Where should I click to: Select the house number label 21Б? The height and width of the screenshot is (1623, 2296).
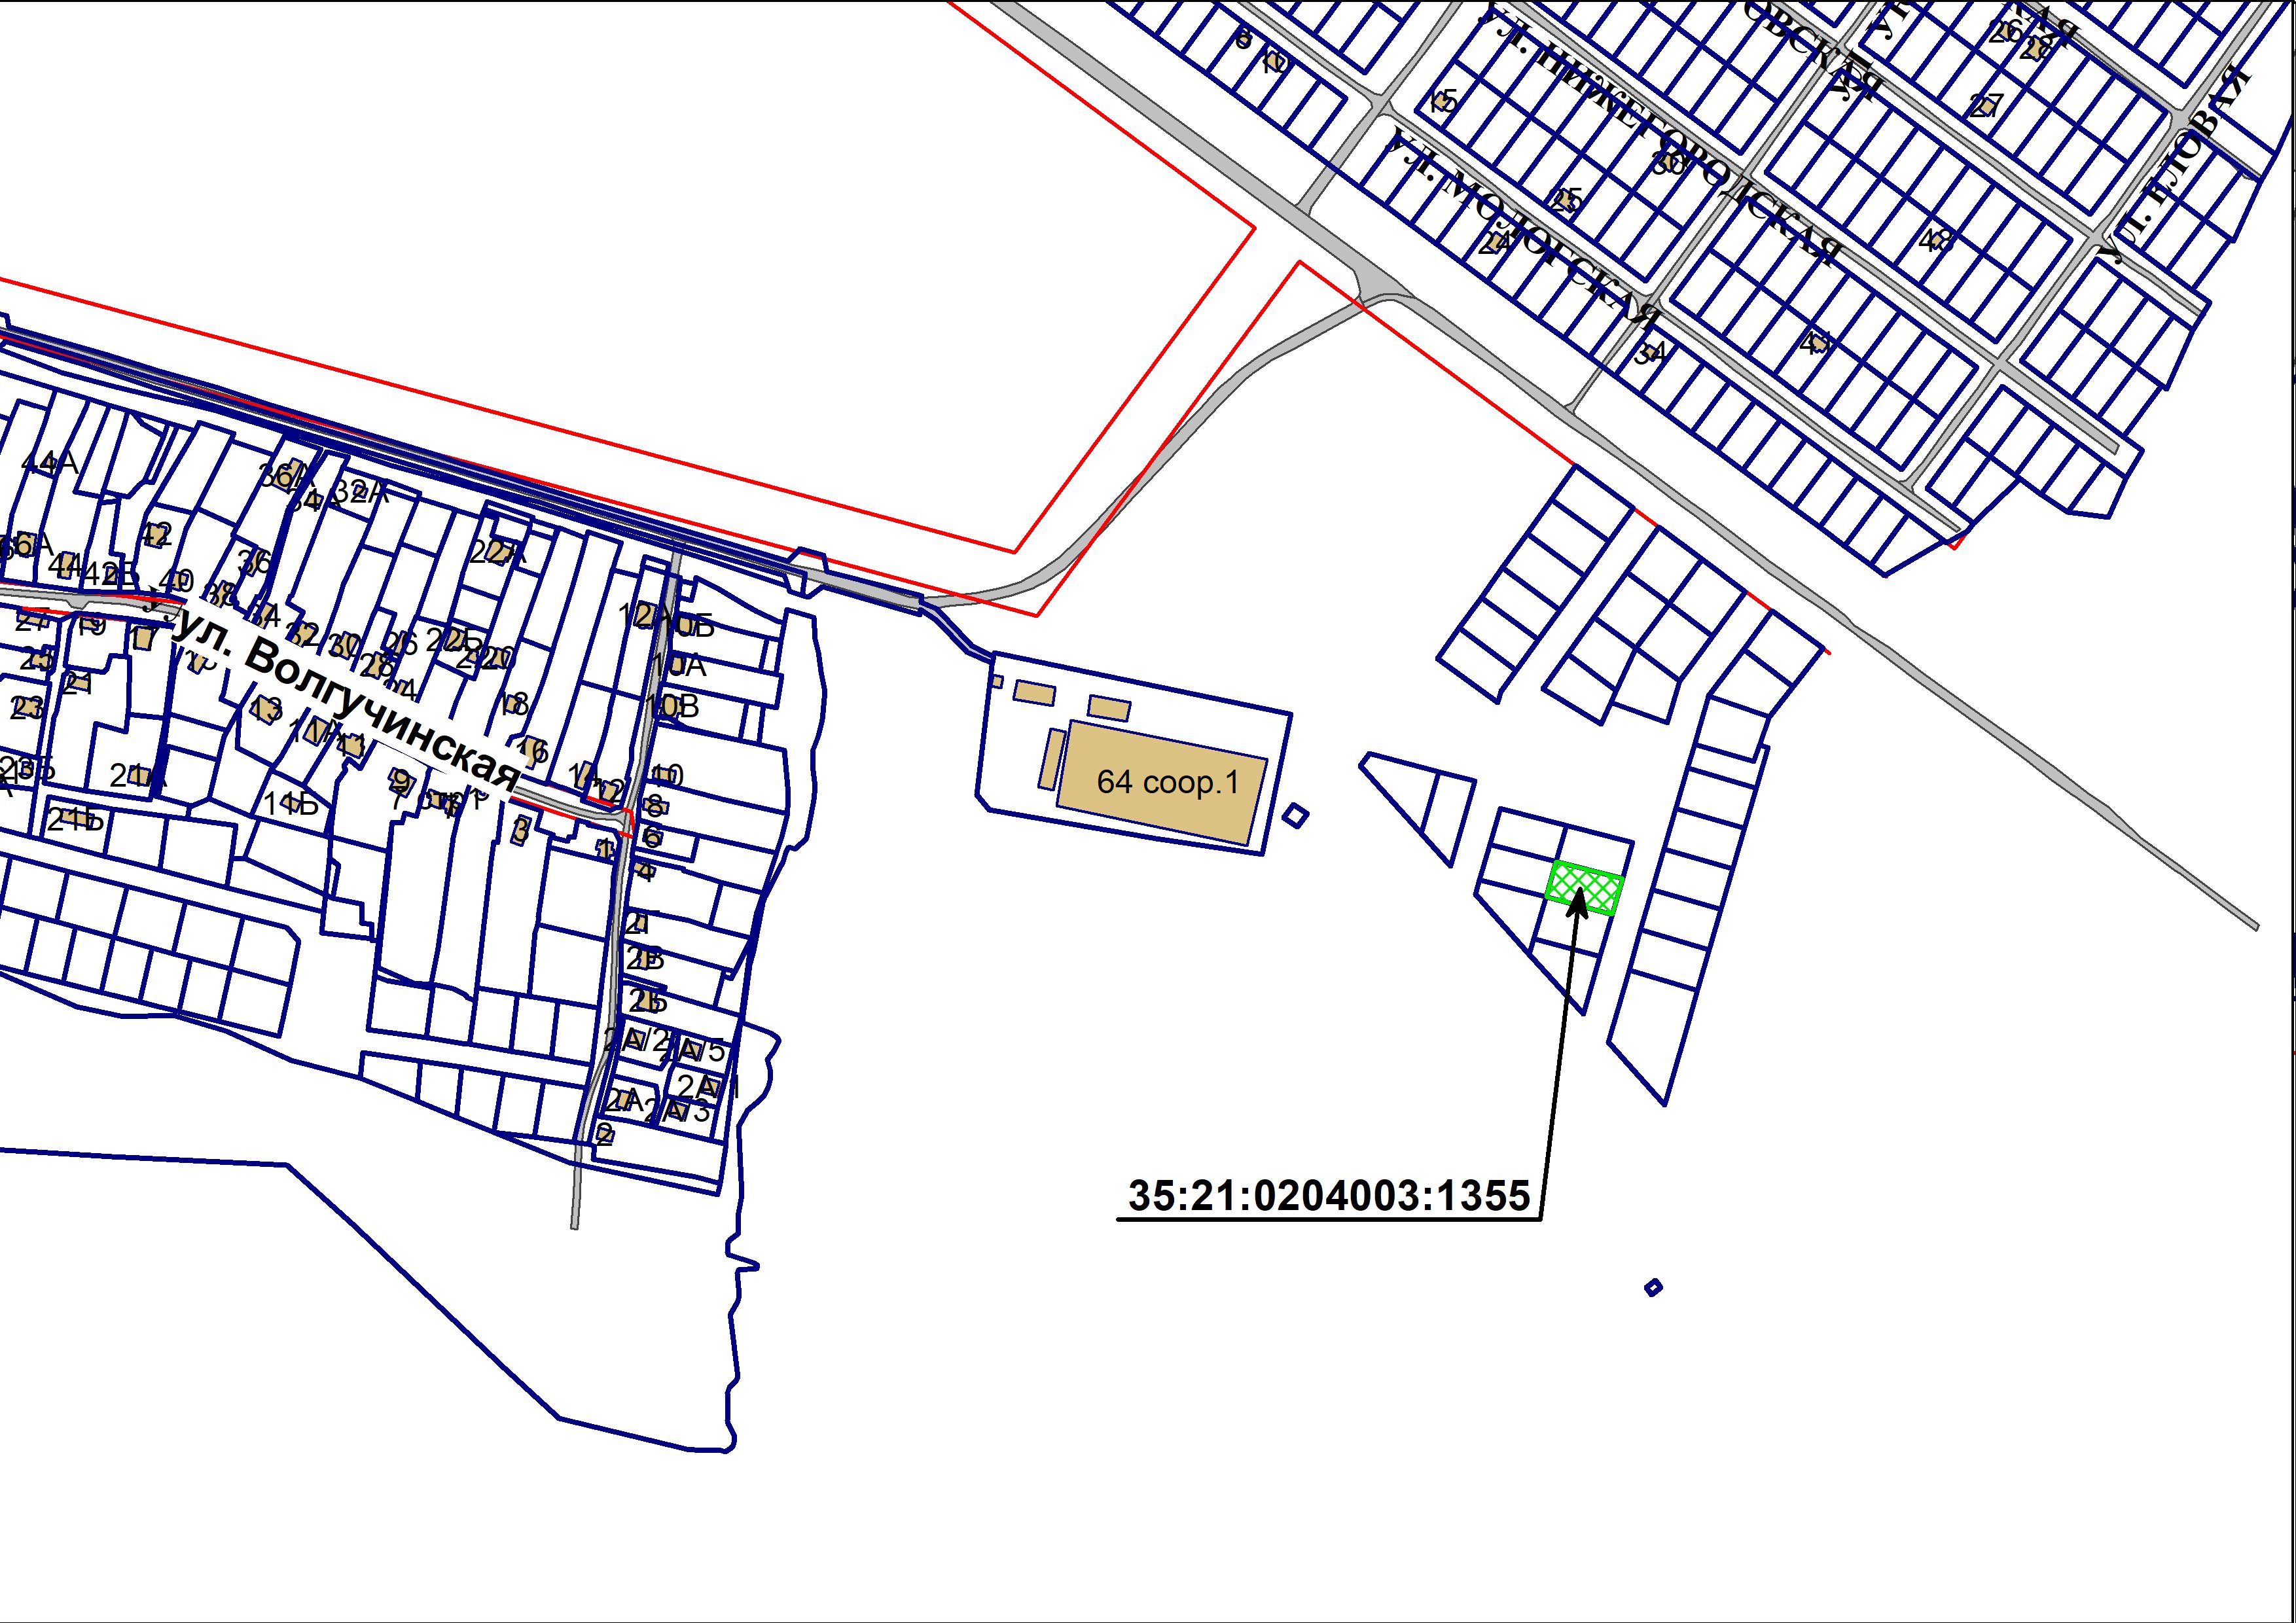(76, 820)
